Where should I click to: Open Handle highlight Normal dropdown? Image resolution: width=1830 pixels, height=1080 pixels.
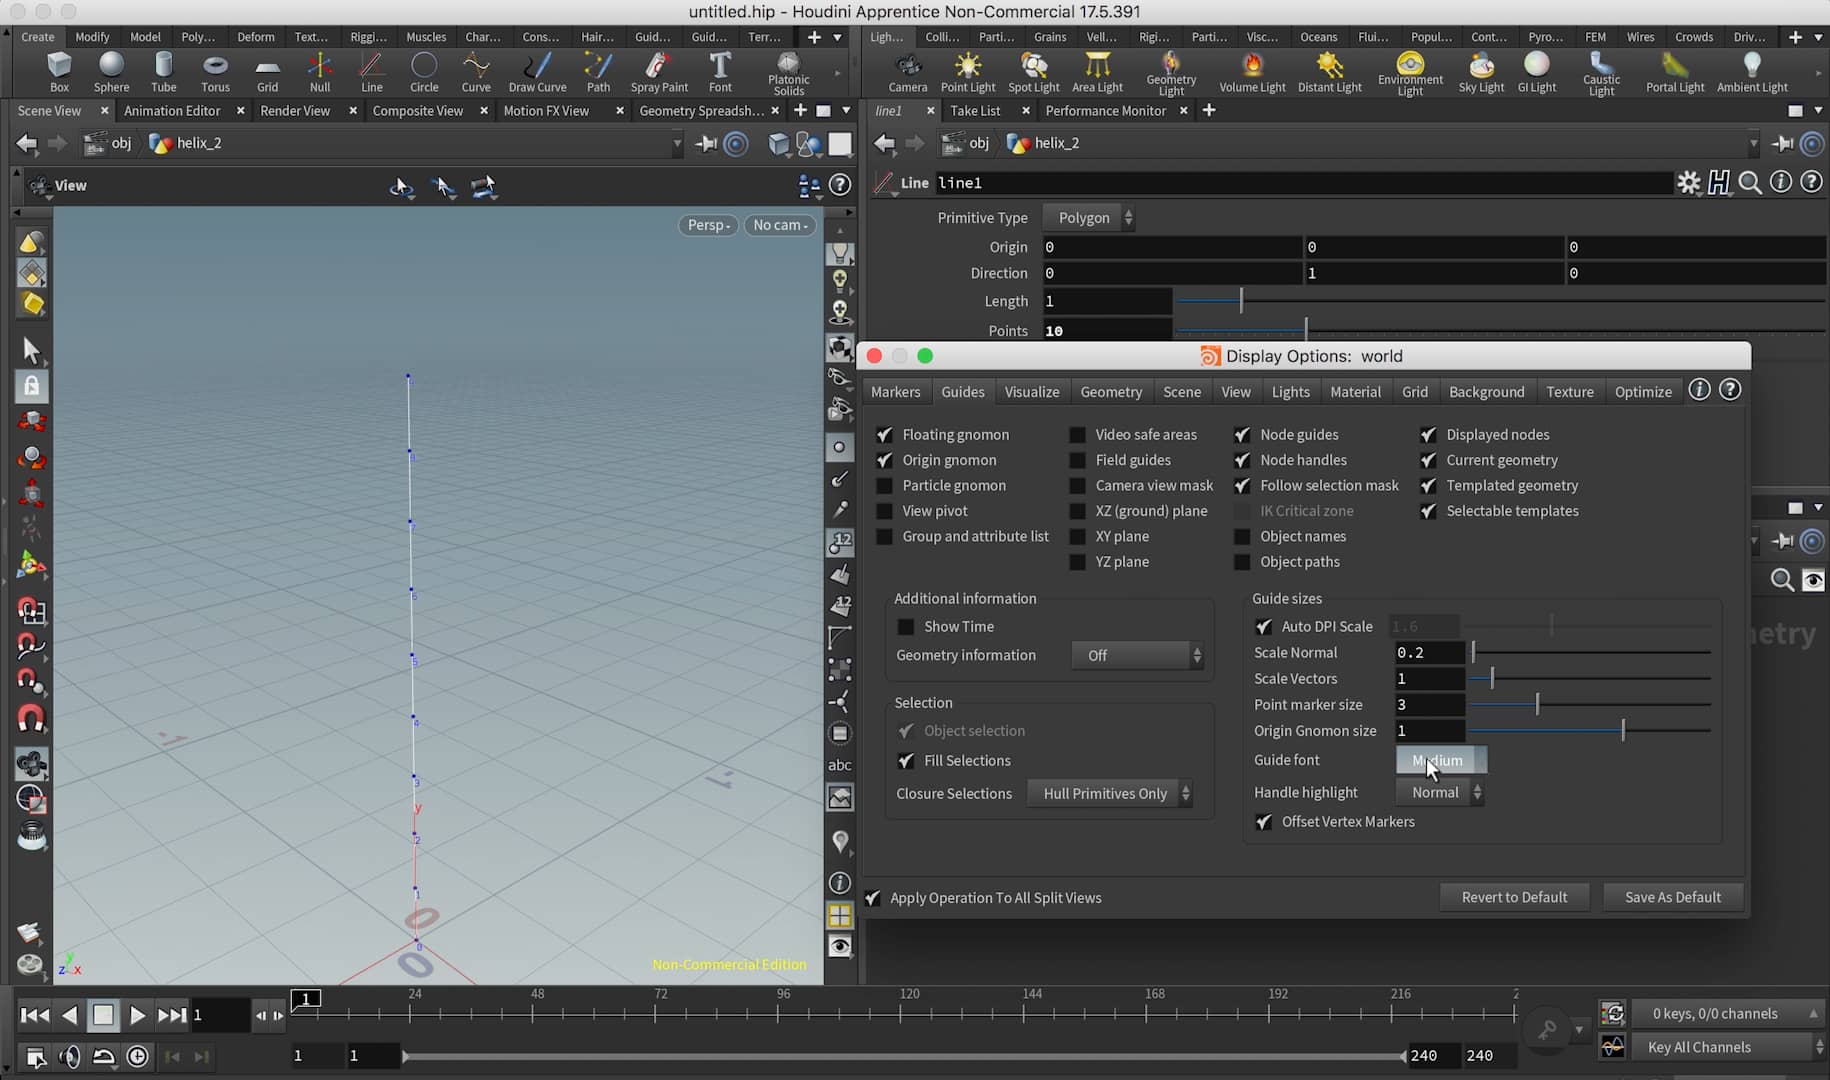(1440, 792)
